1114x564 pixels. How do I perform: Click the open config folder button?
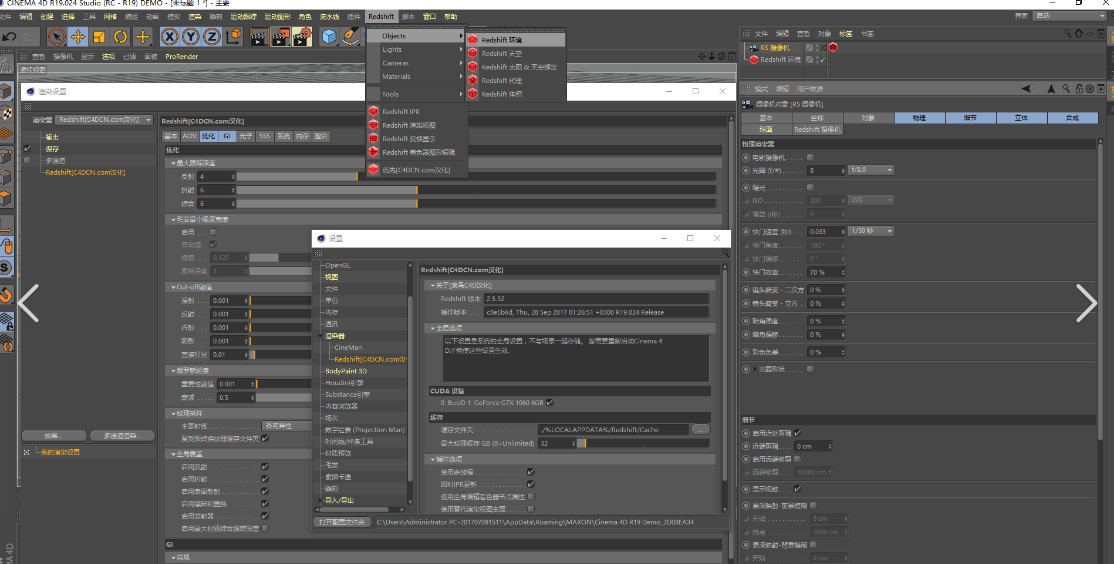342,522
